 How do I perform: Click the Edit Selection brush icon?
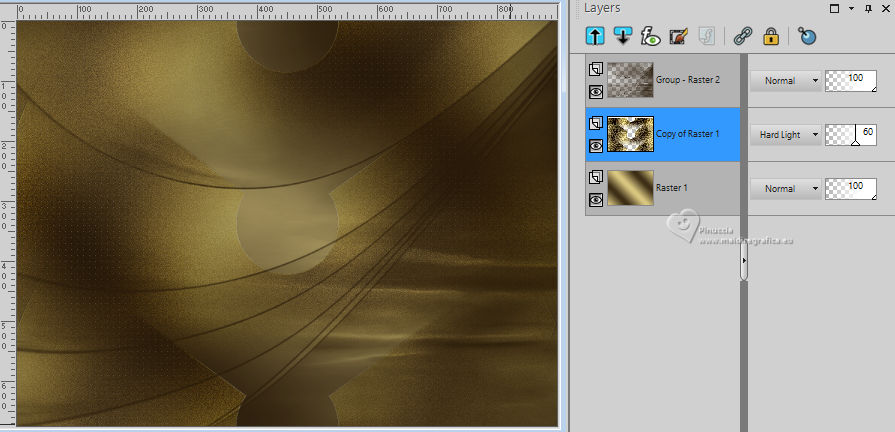pyautogui.click(x=678, y=36)
